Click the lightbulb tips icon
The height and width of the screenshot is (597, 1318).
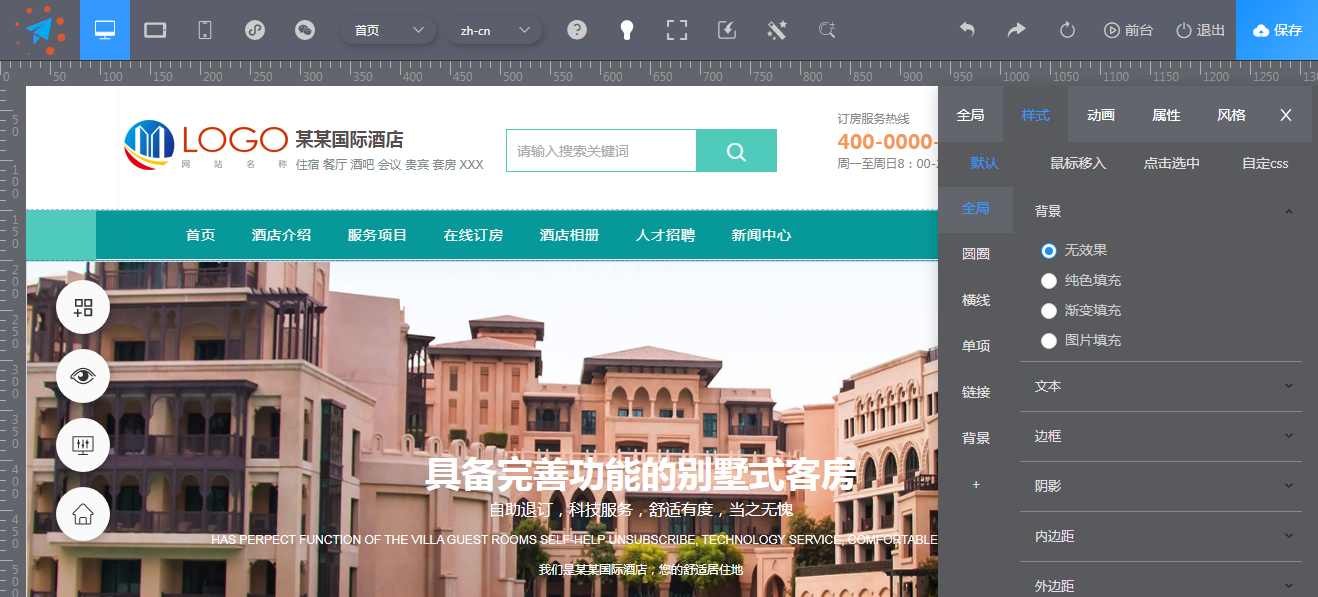[626, 29]
